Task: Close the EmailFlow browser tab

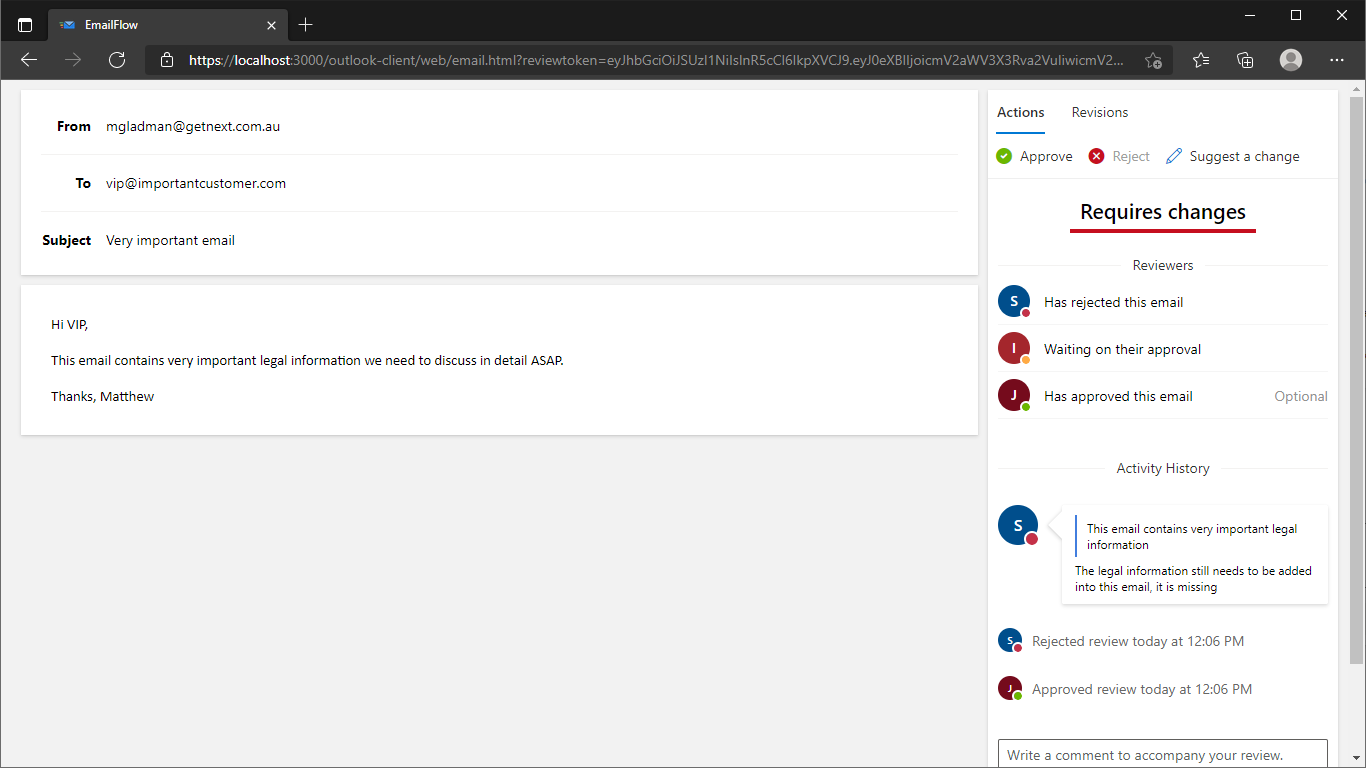Action: tap(271, 25)
